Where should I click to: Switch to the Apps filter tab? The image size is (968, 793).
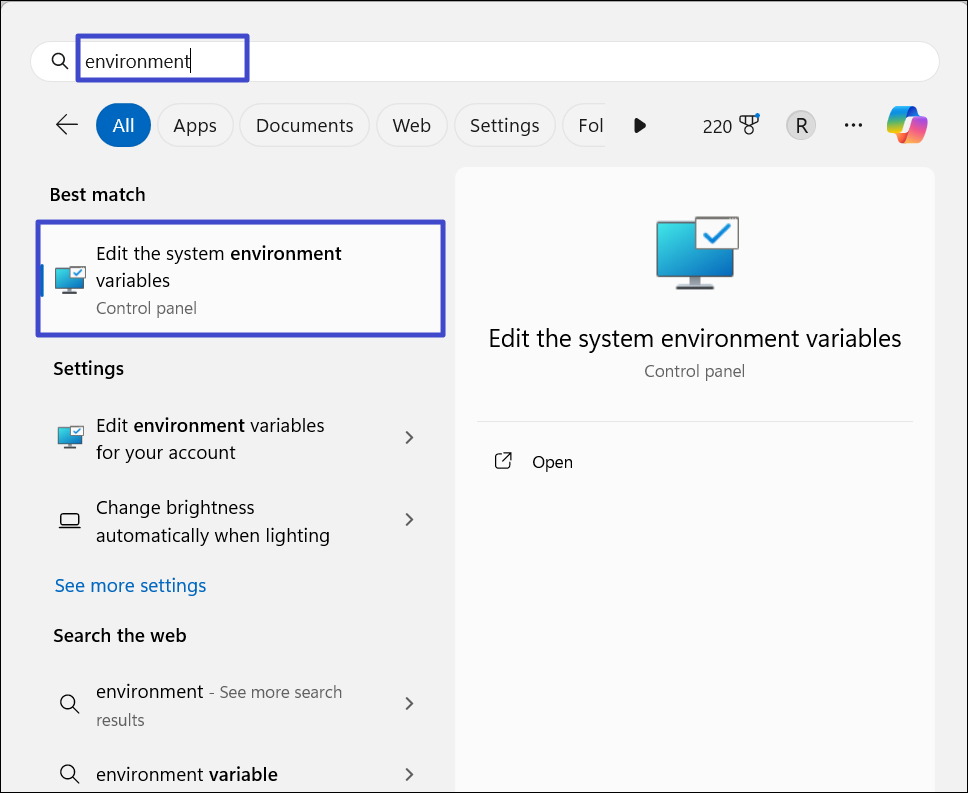[195, 125]
